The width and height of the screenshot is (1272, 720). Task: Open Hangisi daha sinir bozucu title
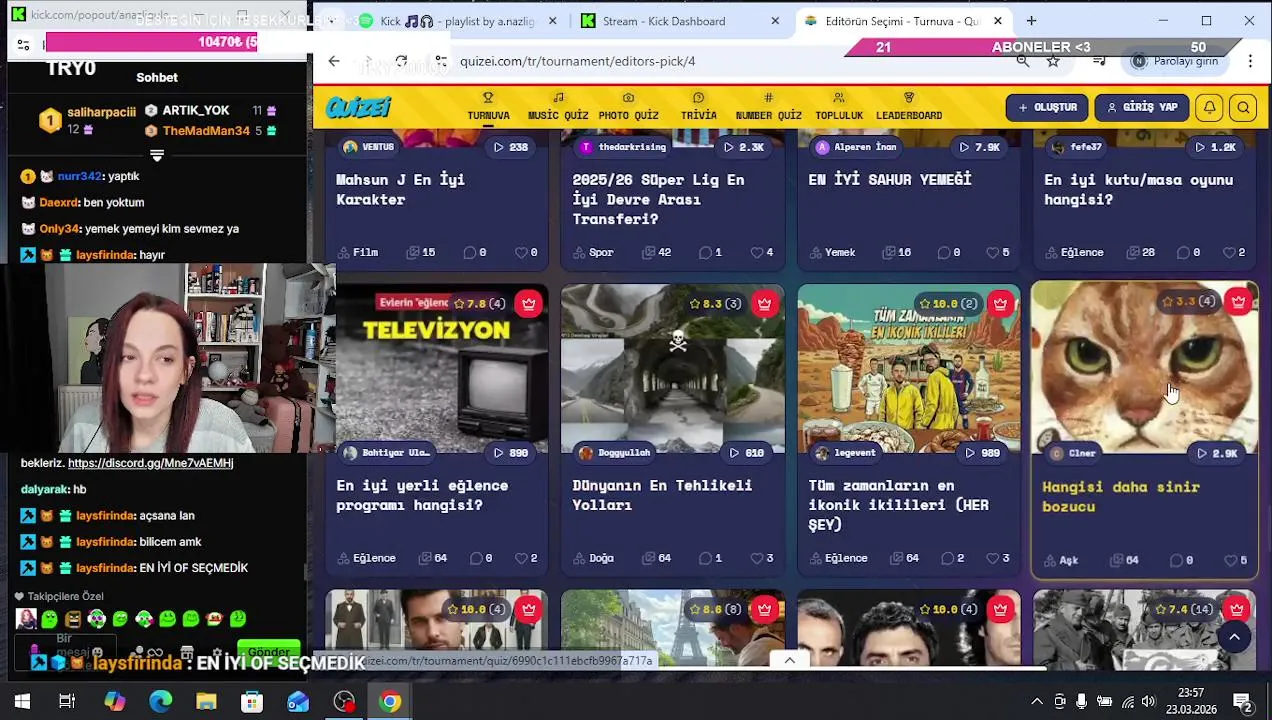pyautogui.click(x=1120, y=497)
